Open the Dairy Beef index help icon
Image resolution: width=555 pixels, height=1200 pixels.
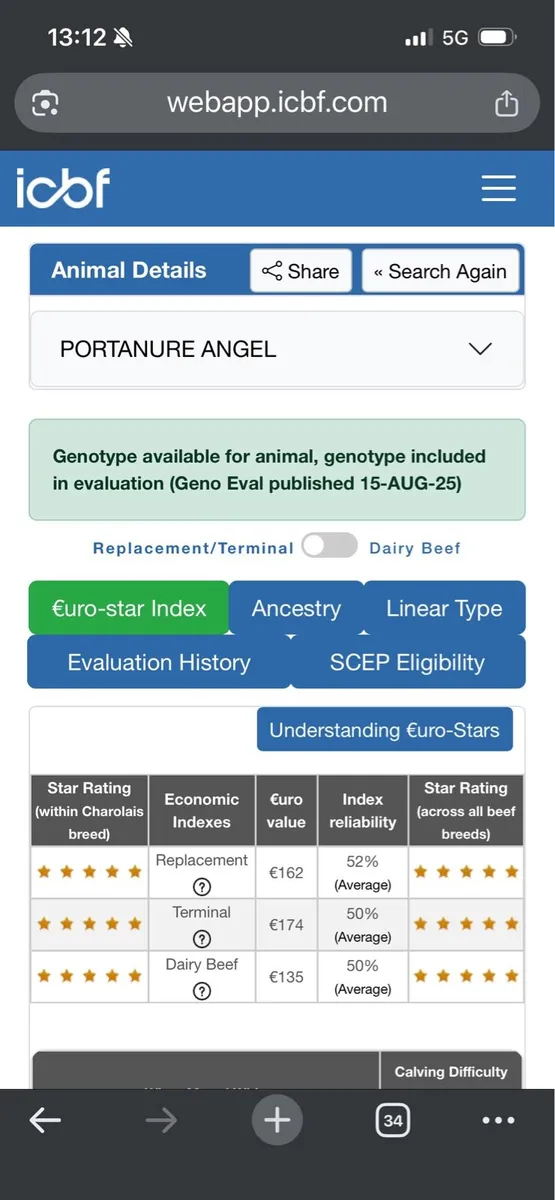(x=202, y=991)
